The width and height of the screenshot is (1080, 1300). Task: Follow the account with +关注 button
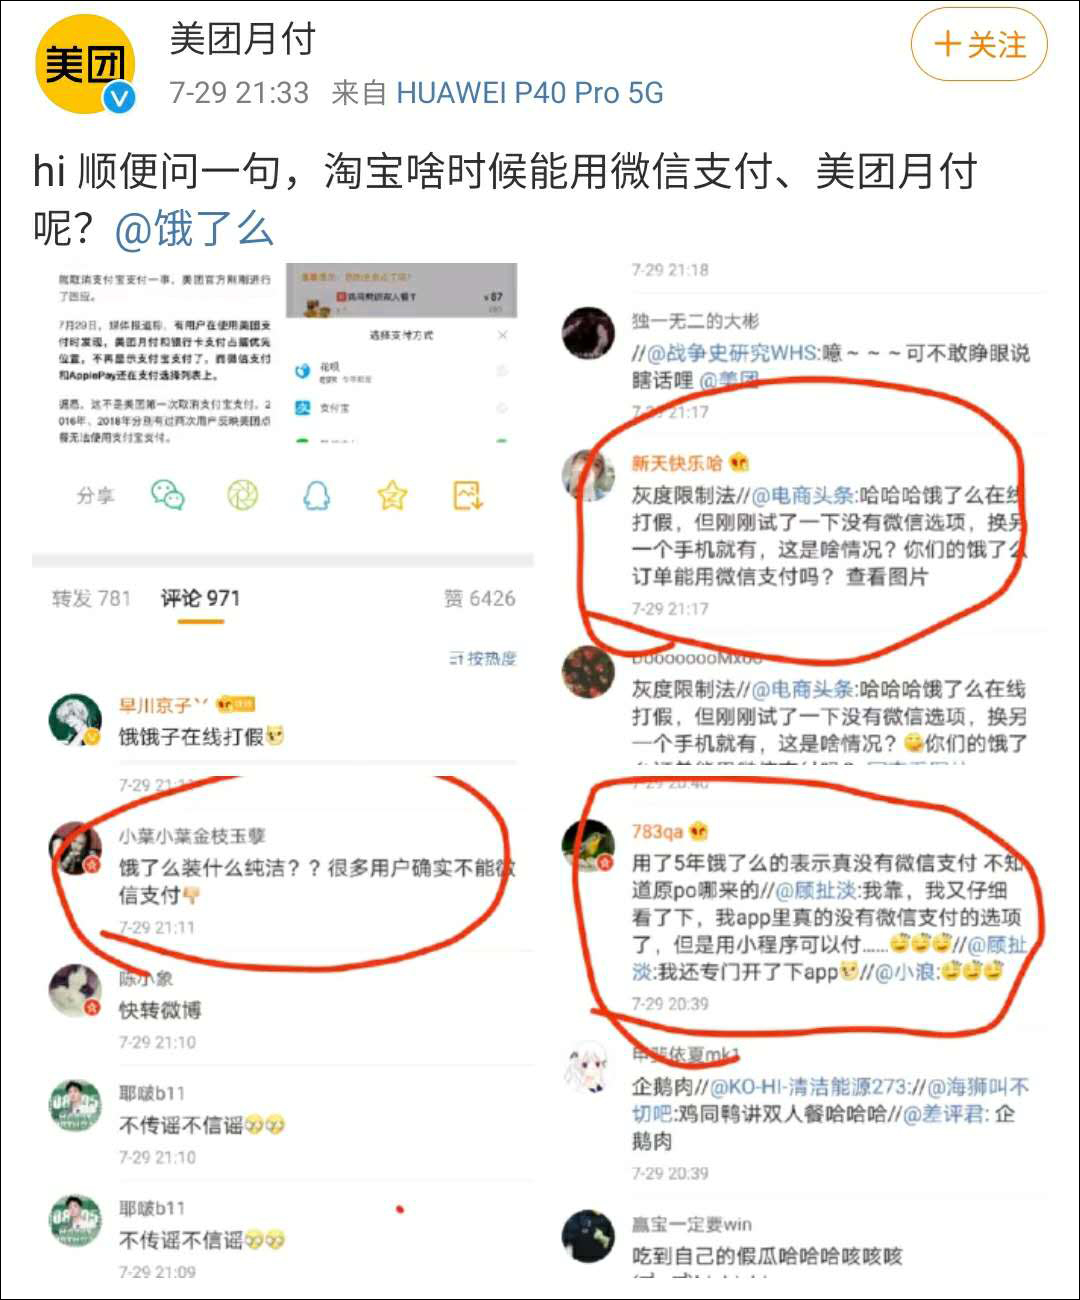point(979,45)
